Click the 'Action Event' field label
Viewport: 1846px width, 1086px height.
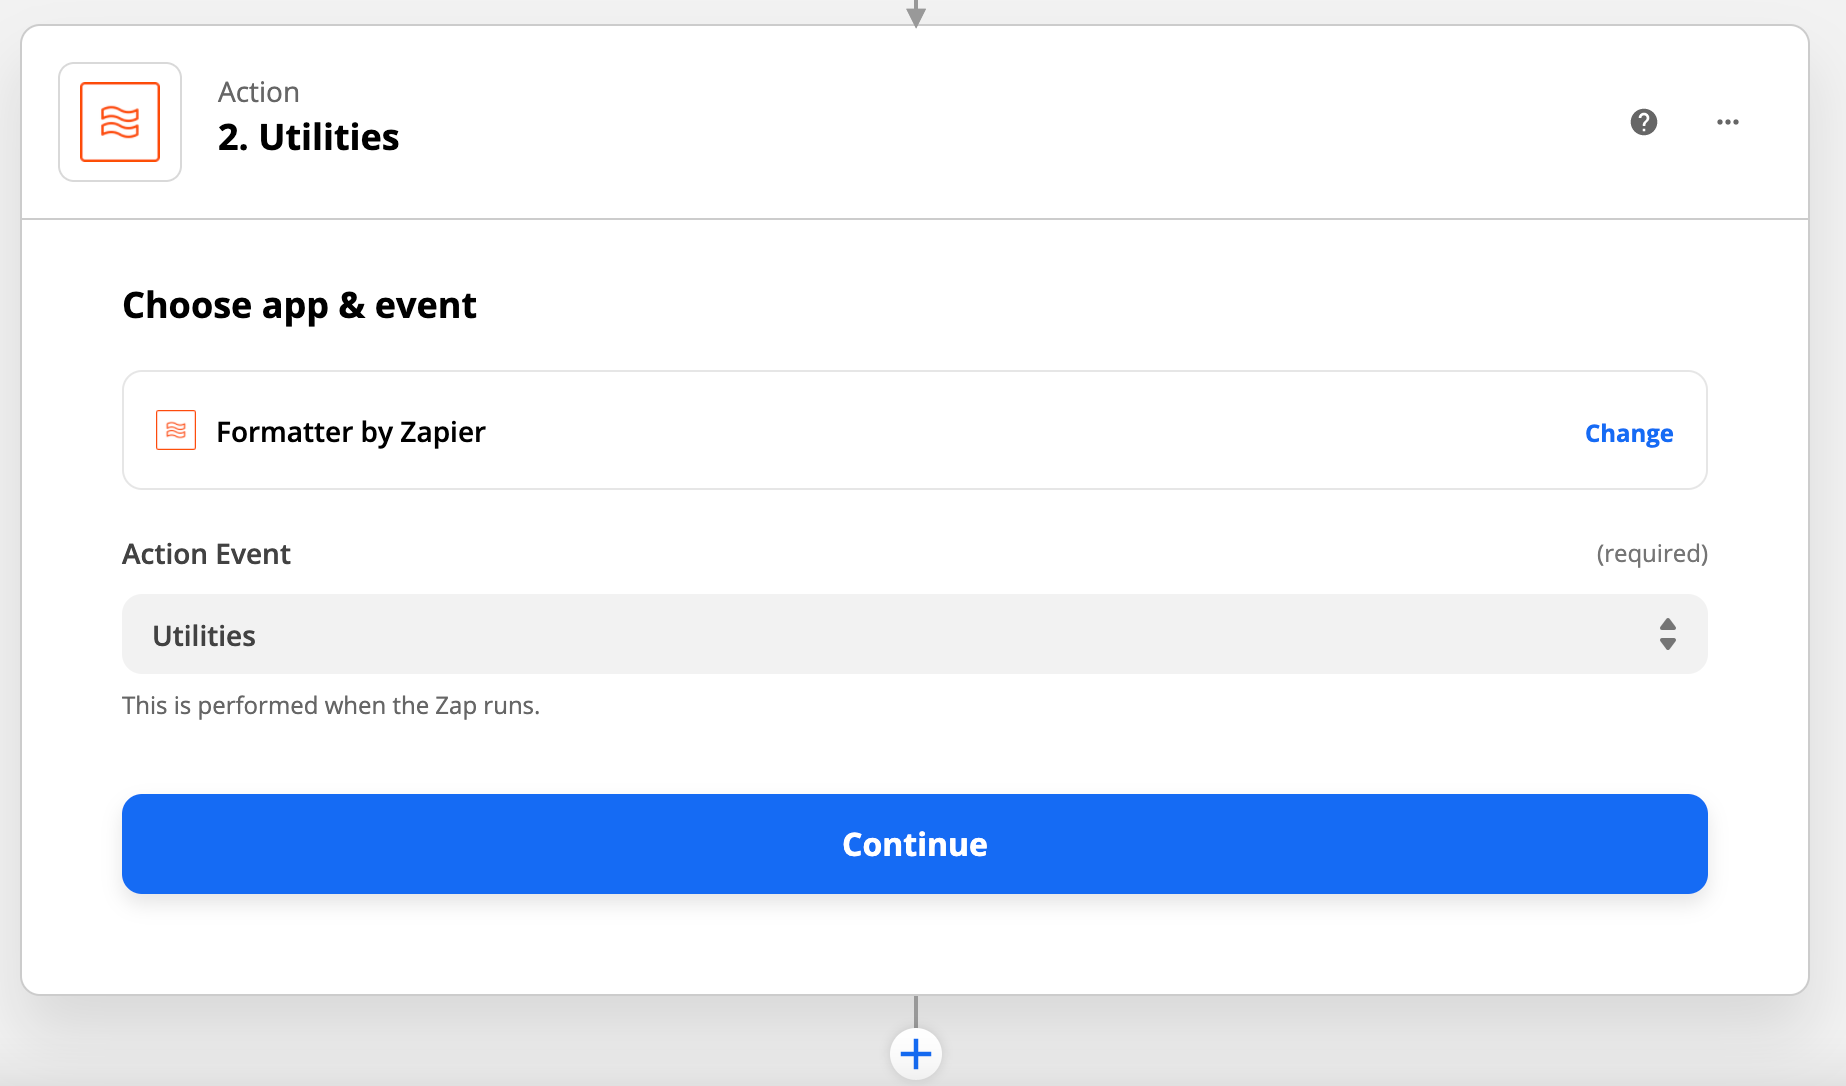[206, 554]
